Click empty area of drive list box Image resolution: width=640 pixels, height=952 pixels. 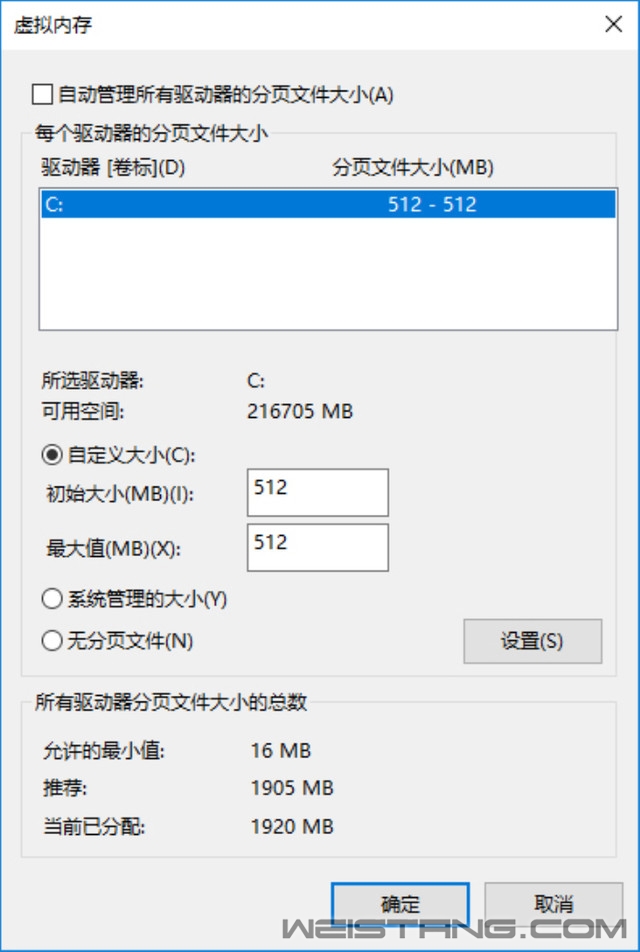click(x=329, y=273)
